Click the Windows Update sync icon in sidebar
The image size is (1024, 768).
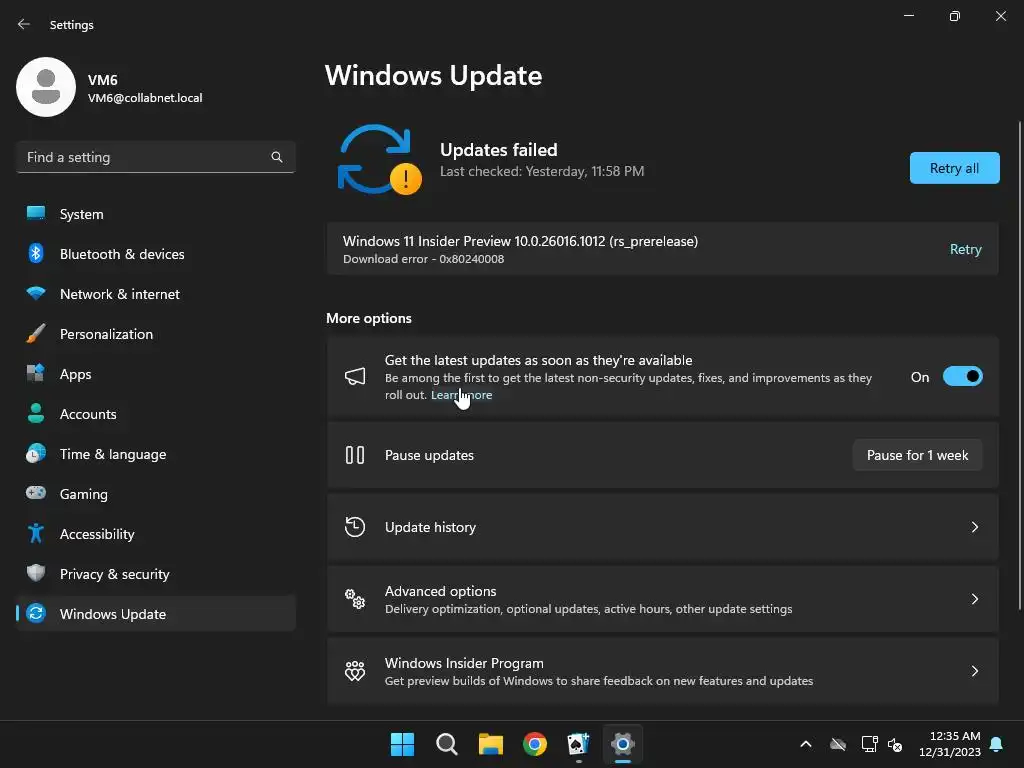point(36,613)
